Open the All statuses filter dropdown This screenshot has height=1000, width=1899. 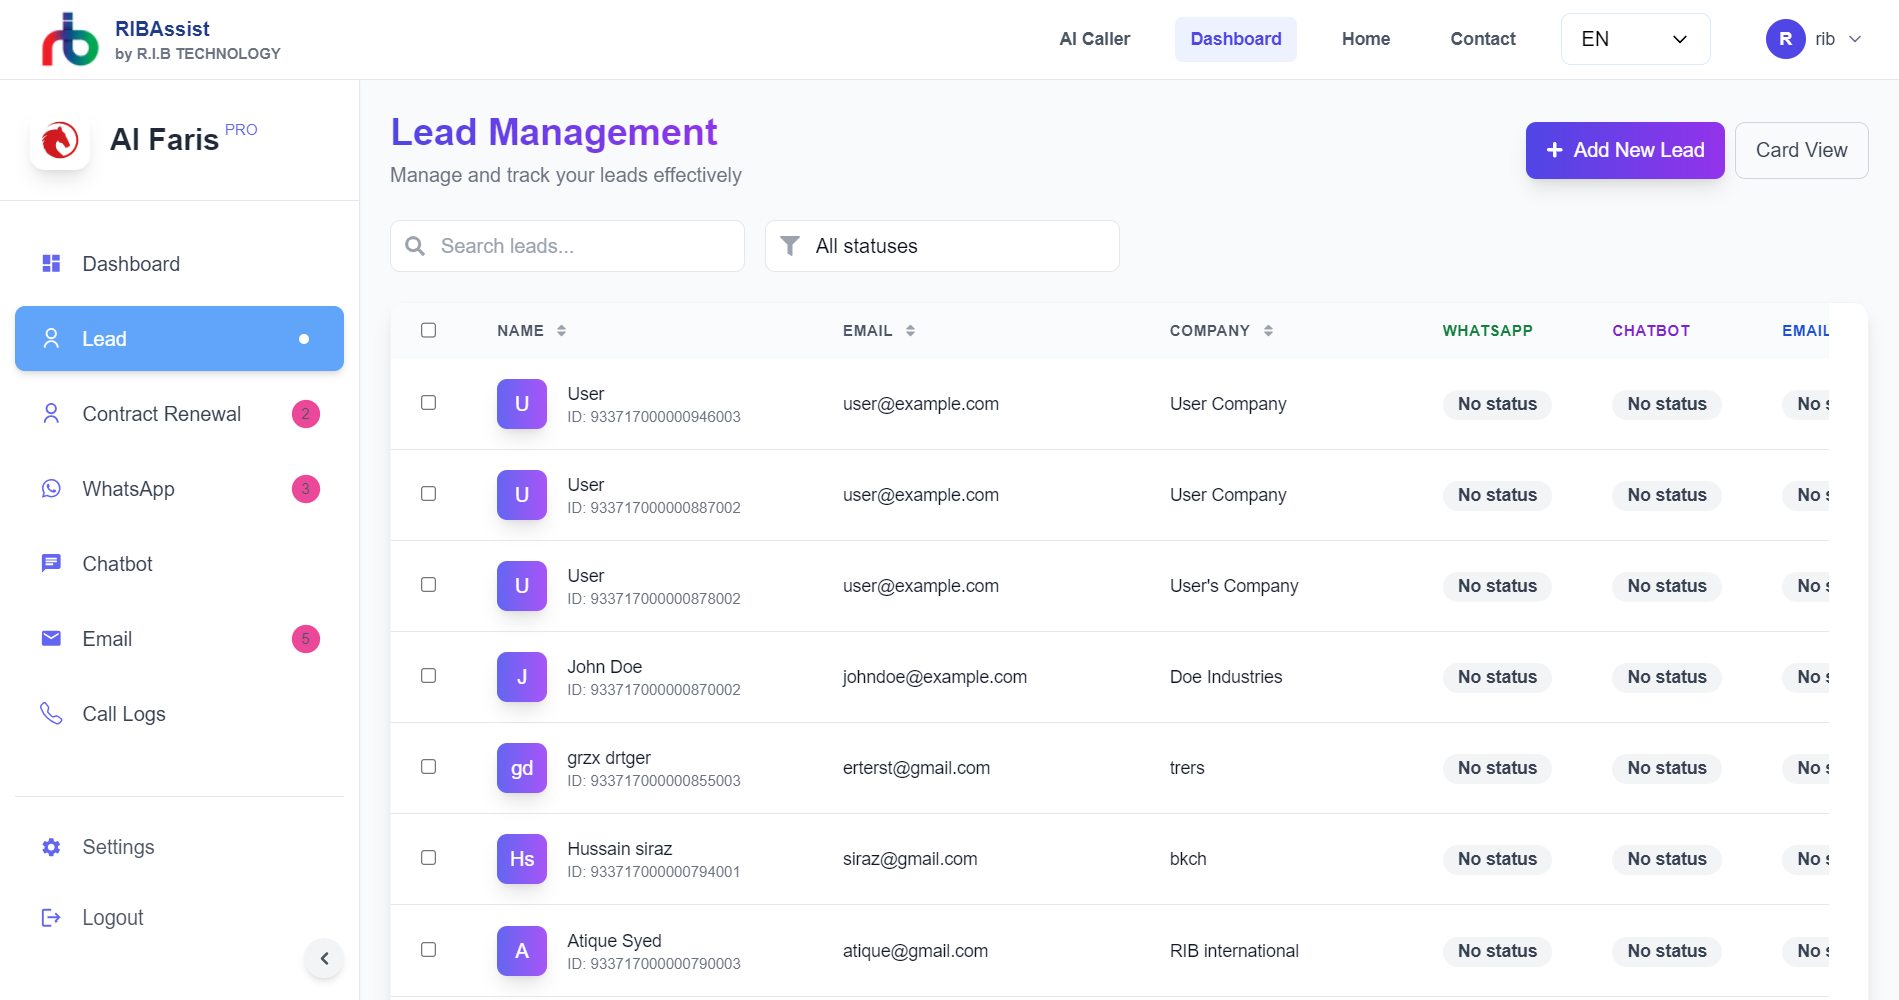(941, 245)
